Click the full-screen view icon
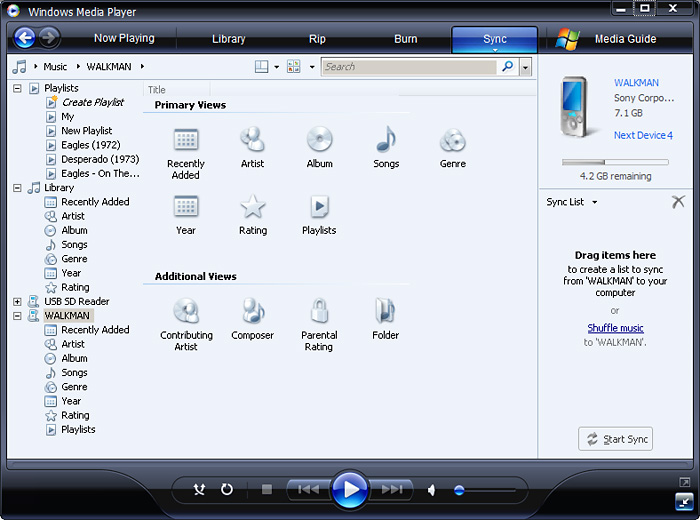 684,482
